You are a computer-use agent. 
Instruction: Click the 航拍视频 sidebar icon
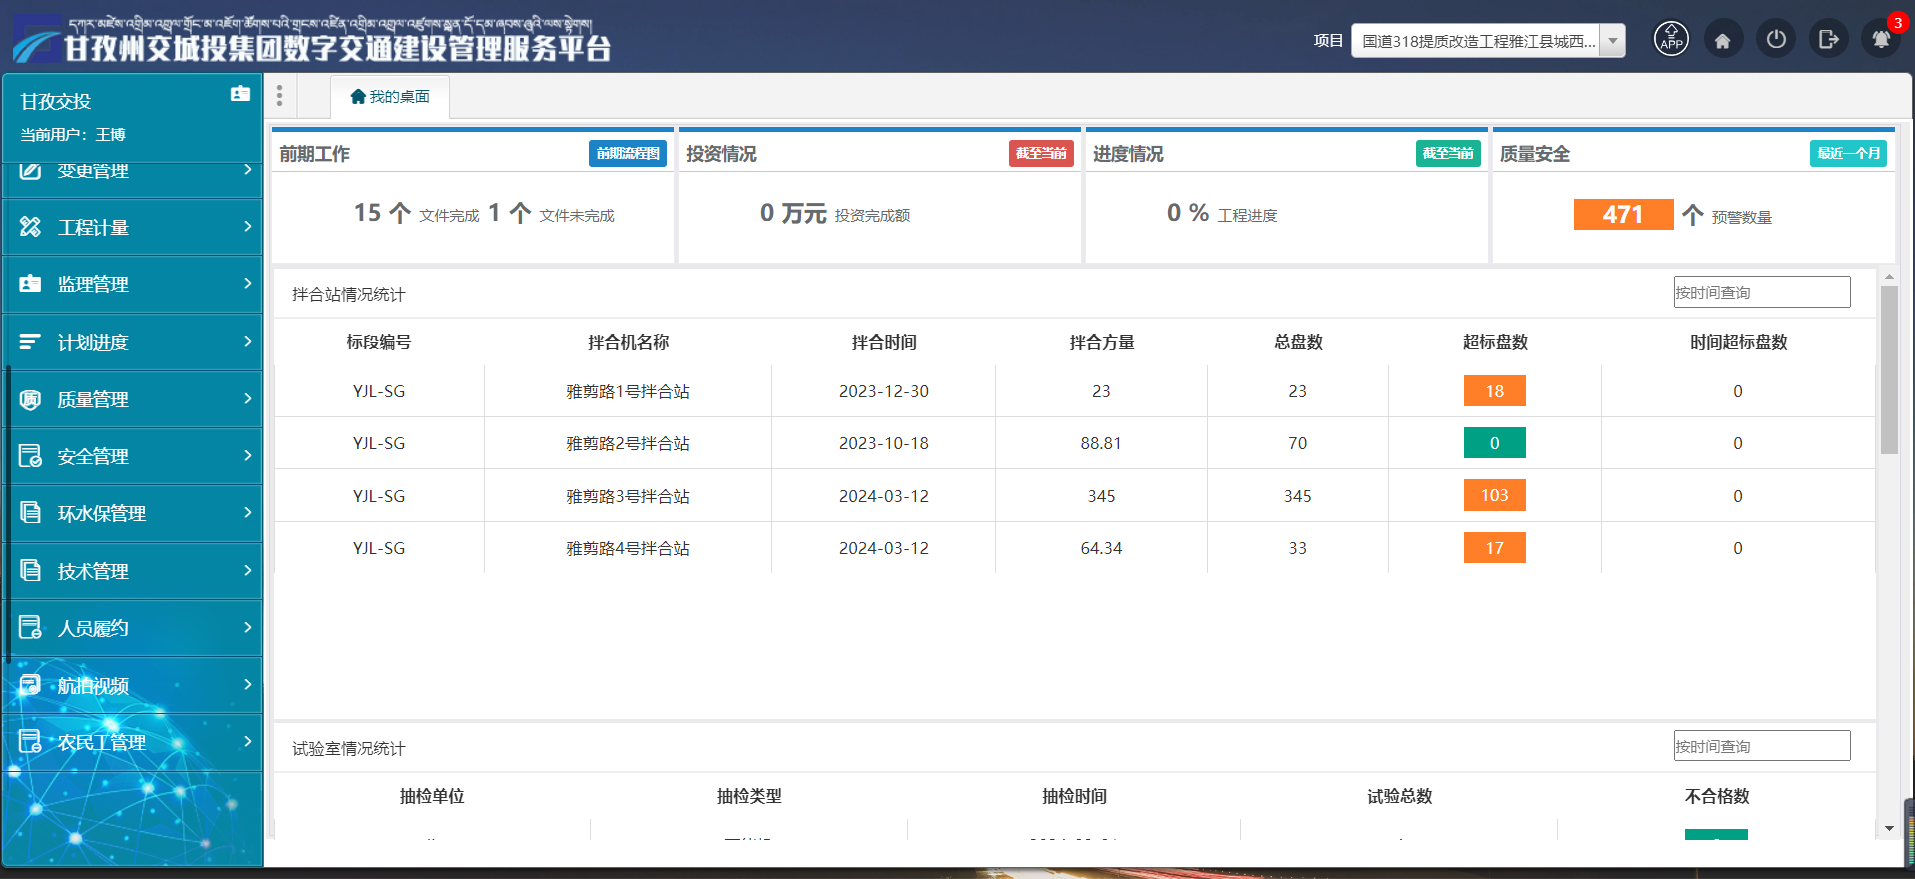point(31,685)
